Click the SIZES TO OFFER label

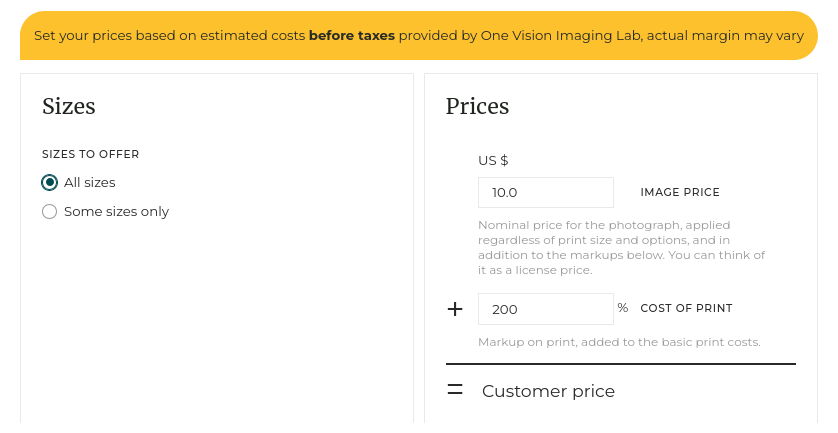91,154
